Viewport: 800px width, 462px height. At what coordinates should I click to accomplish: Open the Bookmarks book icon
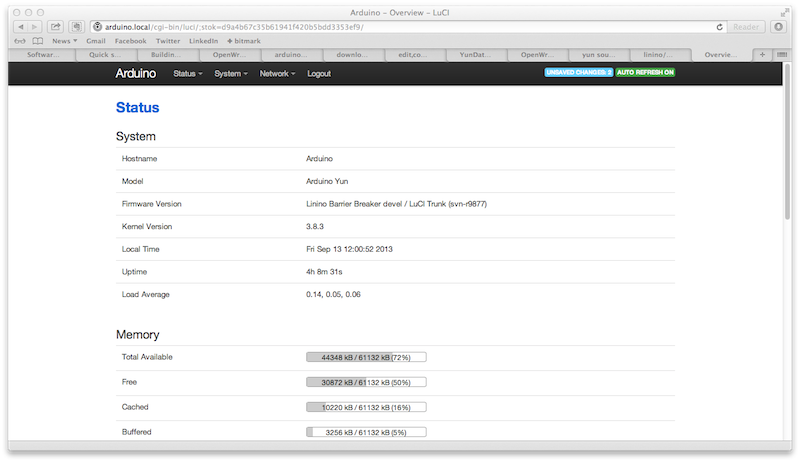pos(38,41)
